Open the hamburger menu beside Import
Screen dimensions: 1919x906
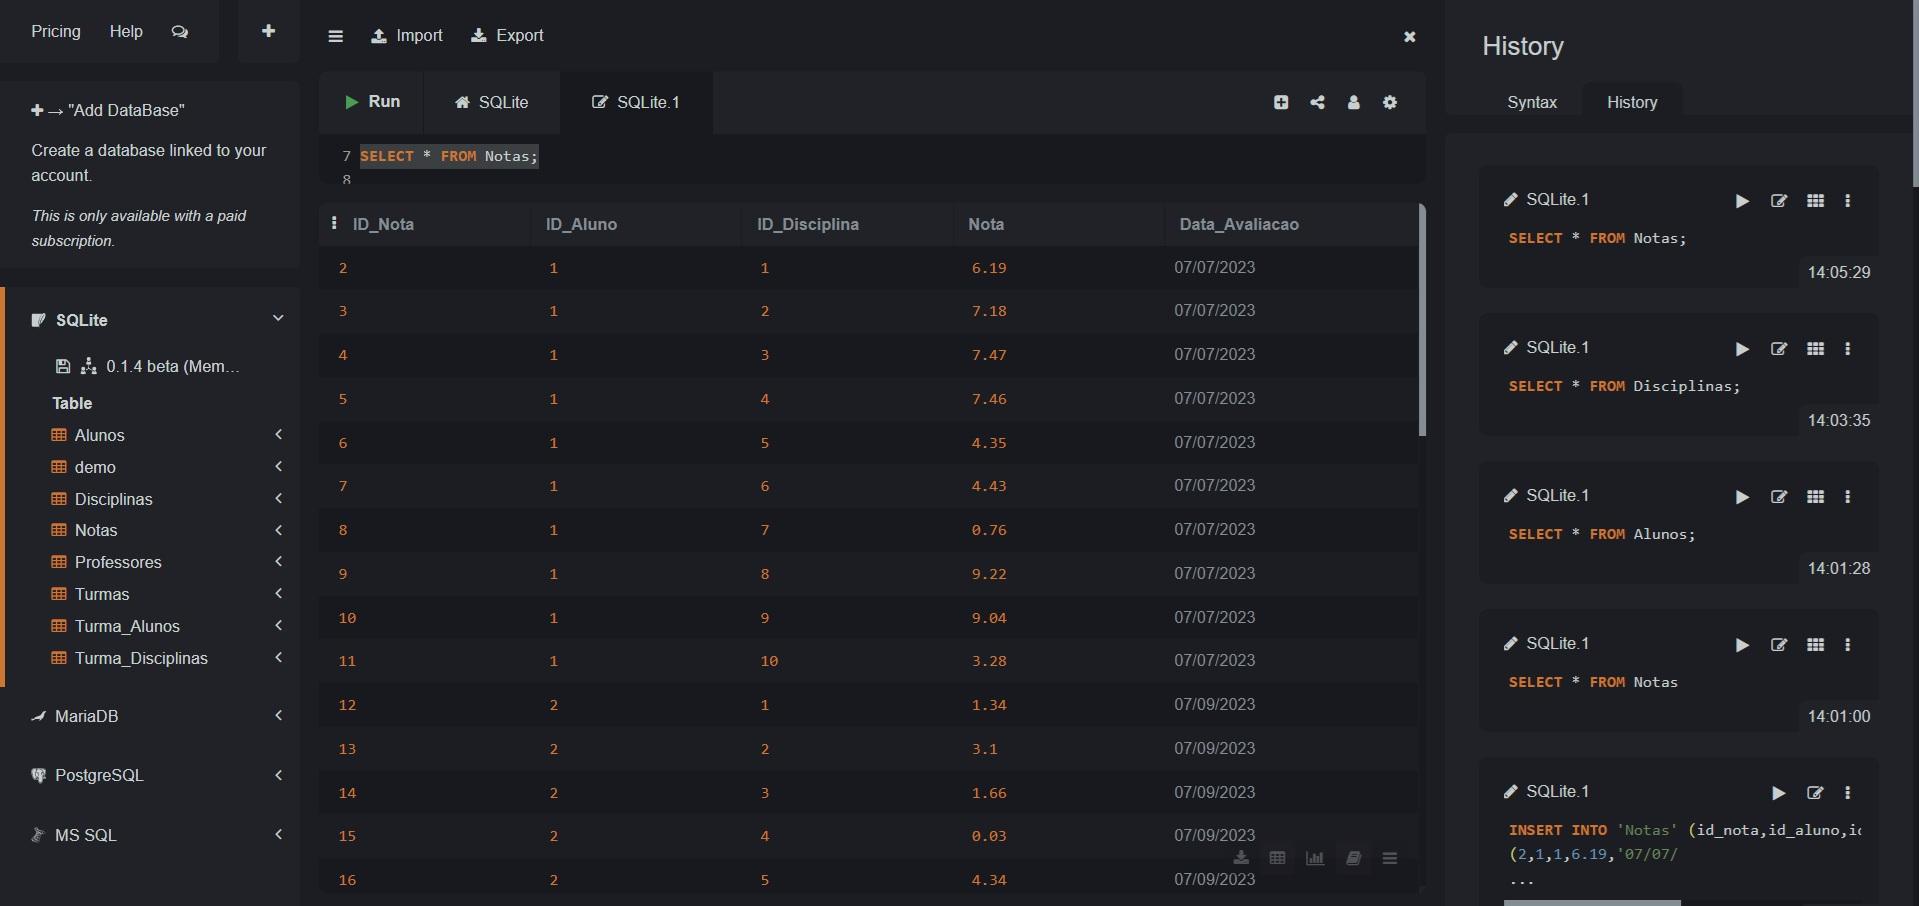click(336, 36)
